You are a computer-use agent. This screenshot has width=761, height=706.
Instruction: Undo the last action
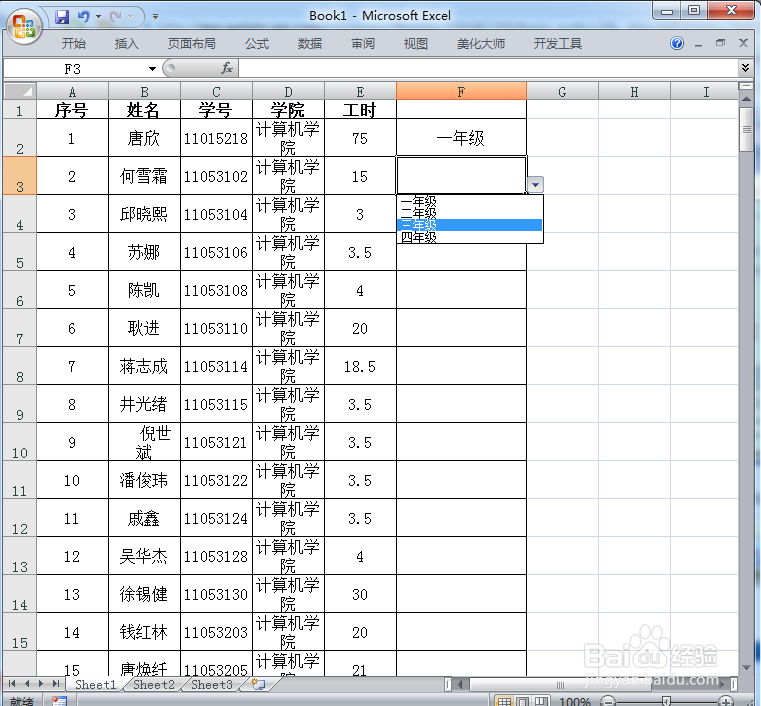coord(83,17)
